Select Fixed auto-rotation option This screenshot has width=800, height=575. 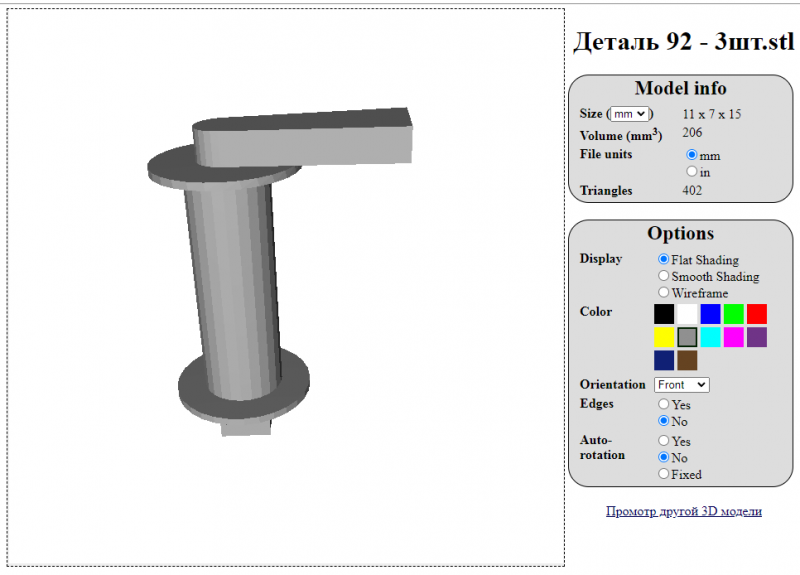[x=664, y=474]
